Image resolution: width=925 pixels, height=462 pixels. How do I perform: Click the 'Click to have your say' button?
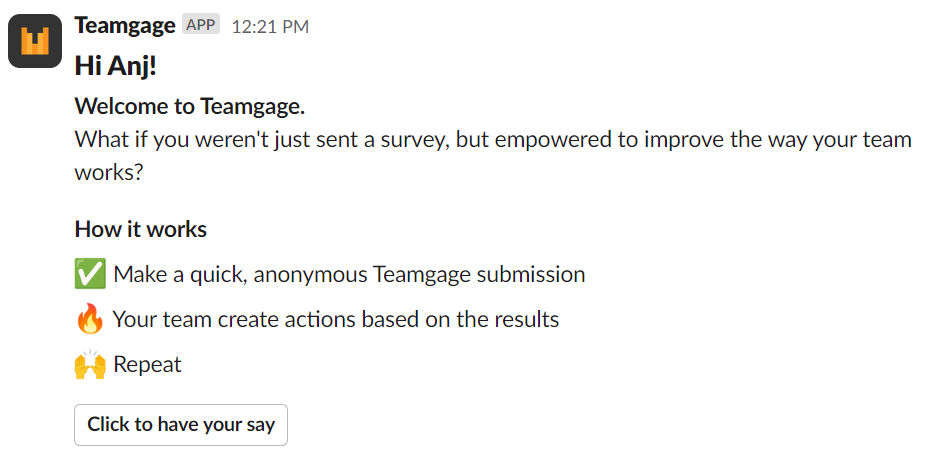181,425
